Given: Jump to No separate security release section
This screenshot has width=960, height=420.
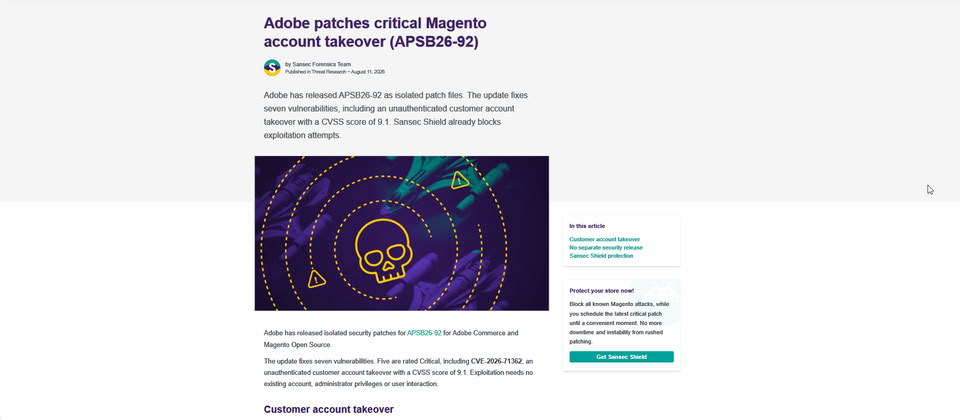Looking at the screenshot, I should tap(606, 247).
